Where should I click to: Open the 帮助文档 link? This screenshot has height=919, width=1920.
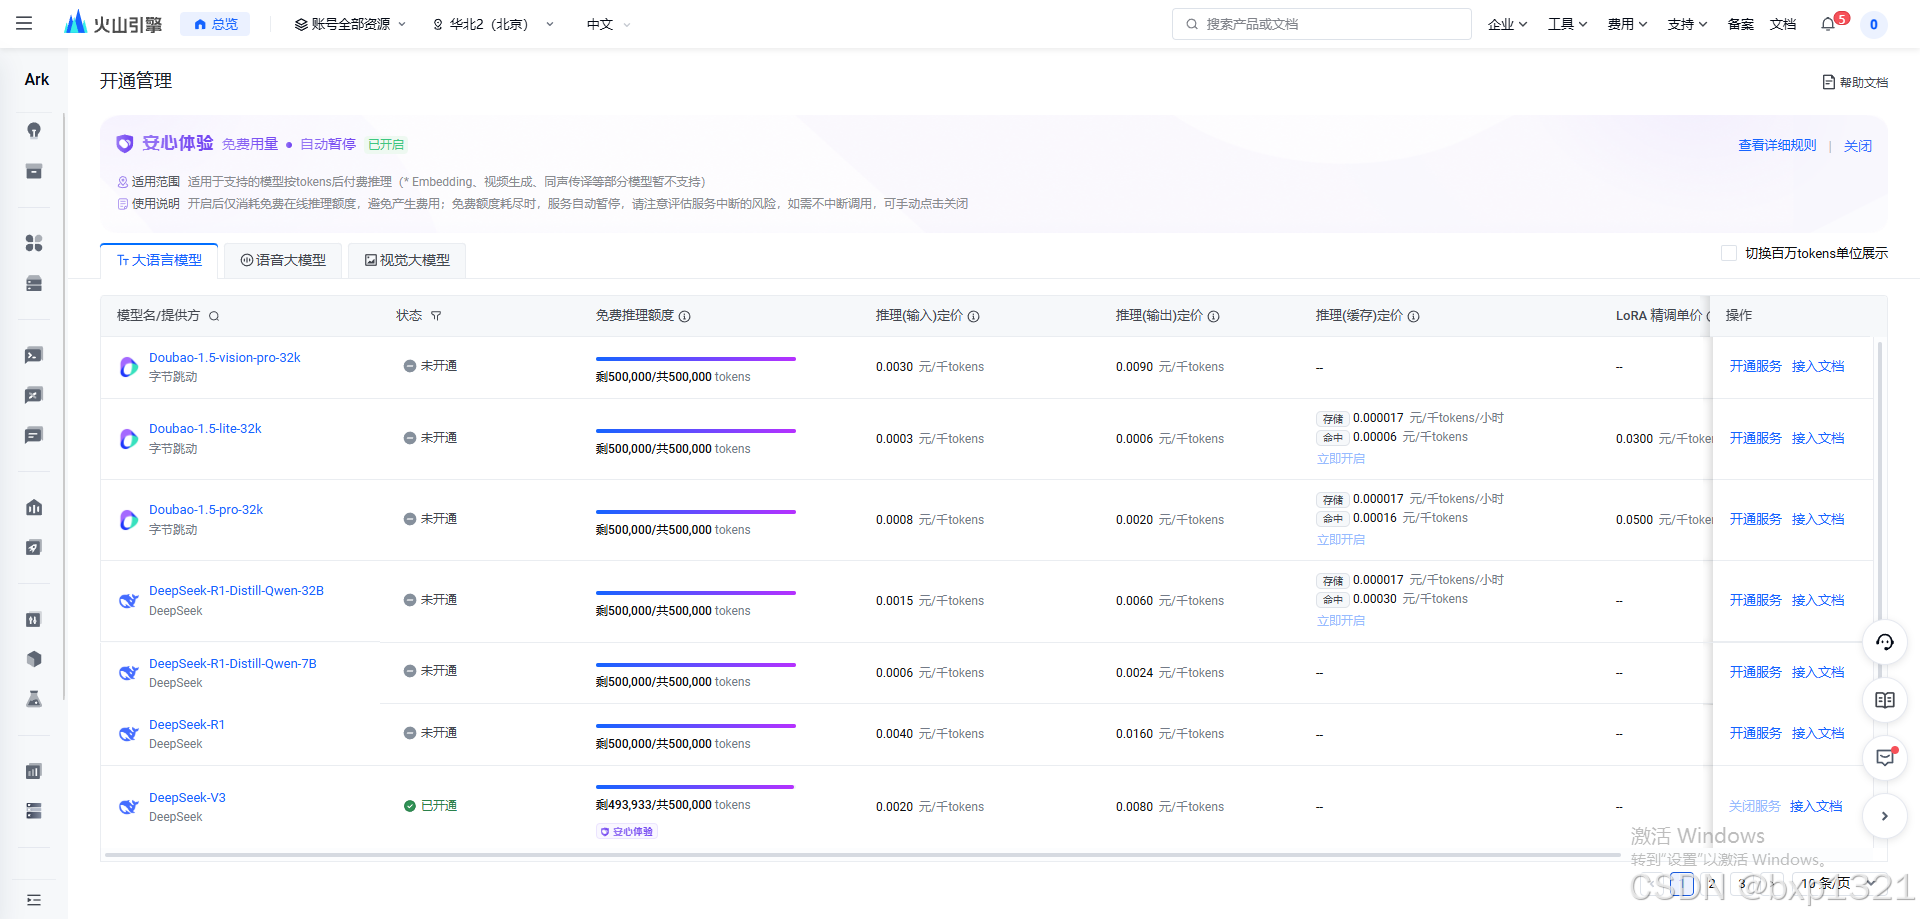point(1855,82)
